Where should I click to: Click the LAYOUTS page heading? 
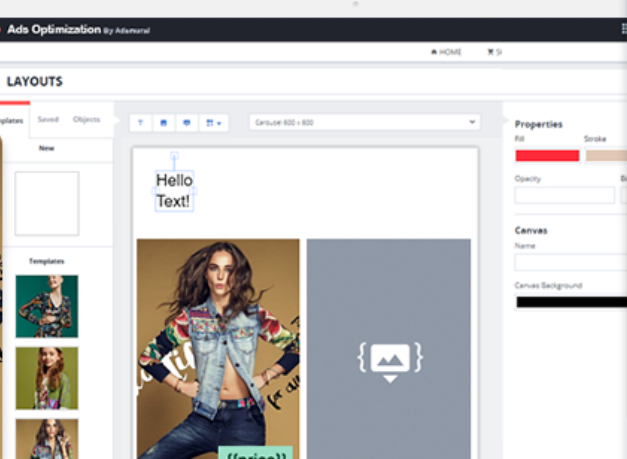(35, 82)
